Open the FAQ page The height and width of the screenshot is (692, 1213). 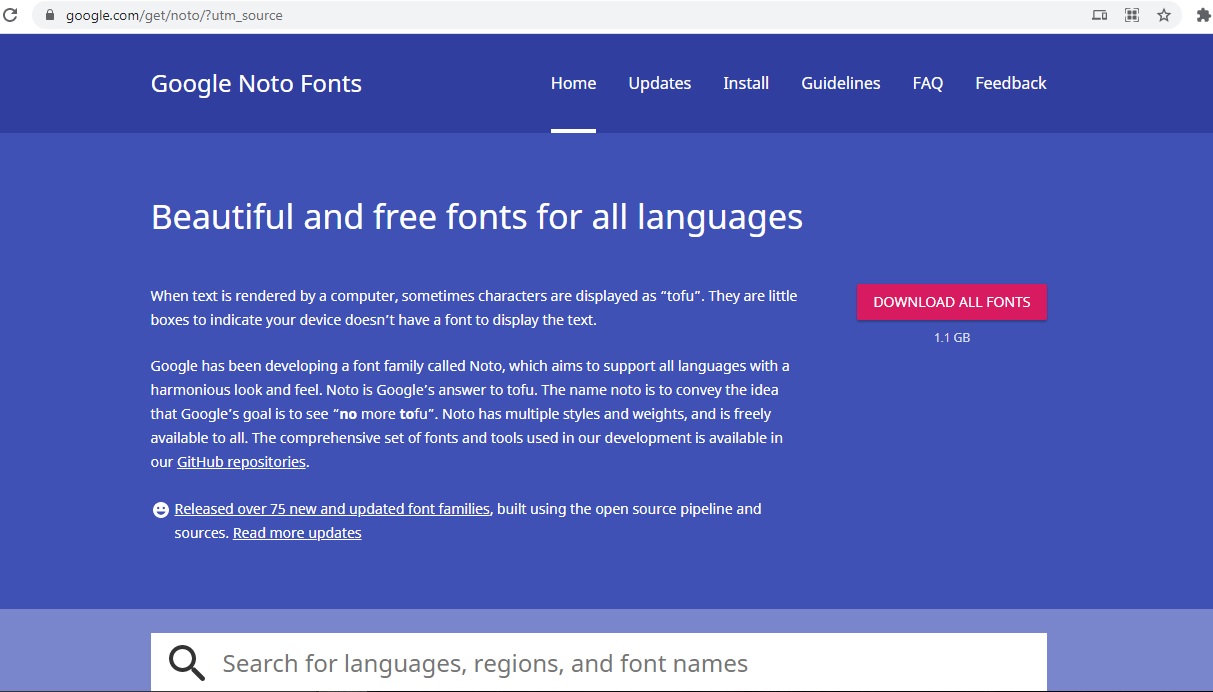coord(928,83)
